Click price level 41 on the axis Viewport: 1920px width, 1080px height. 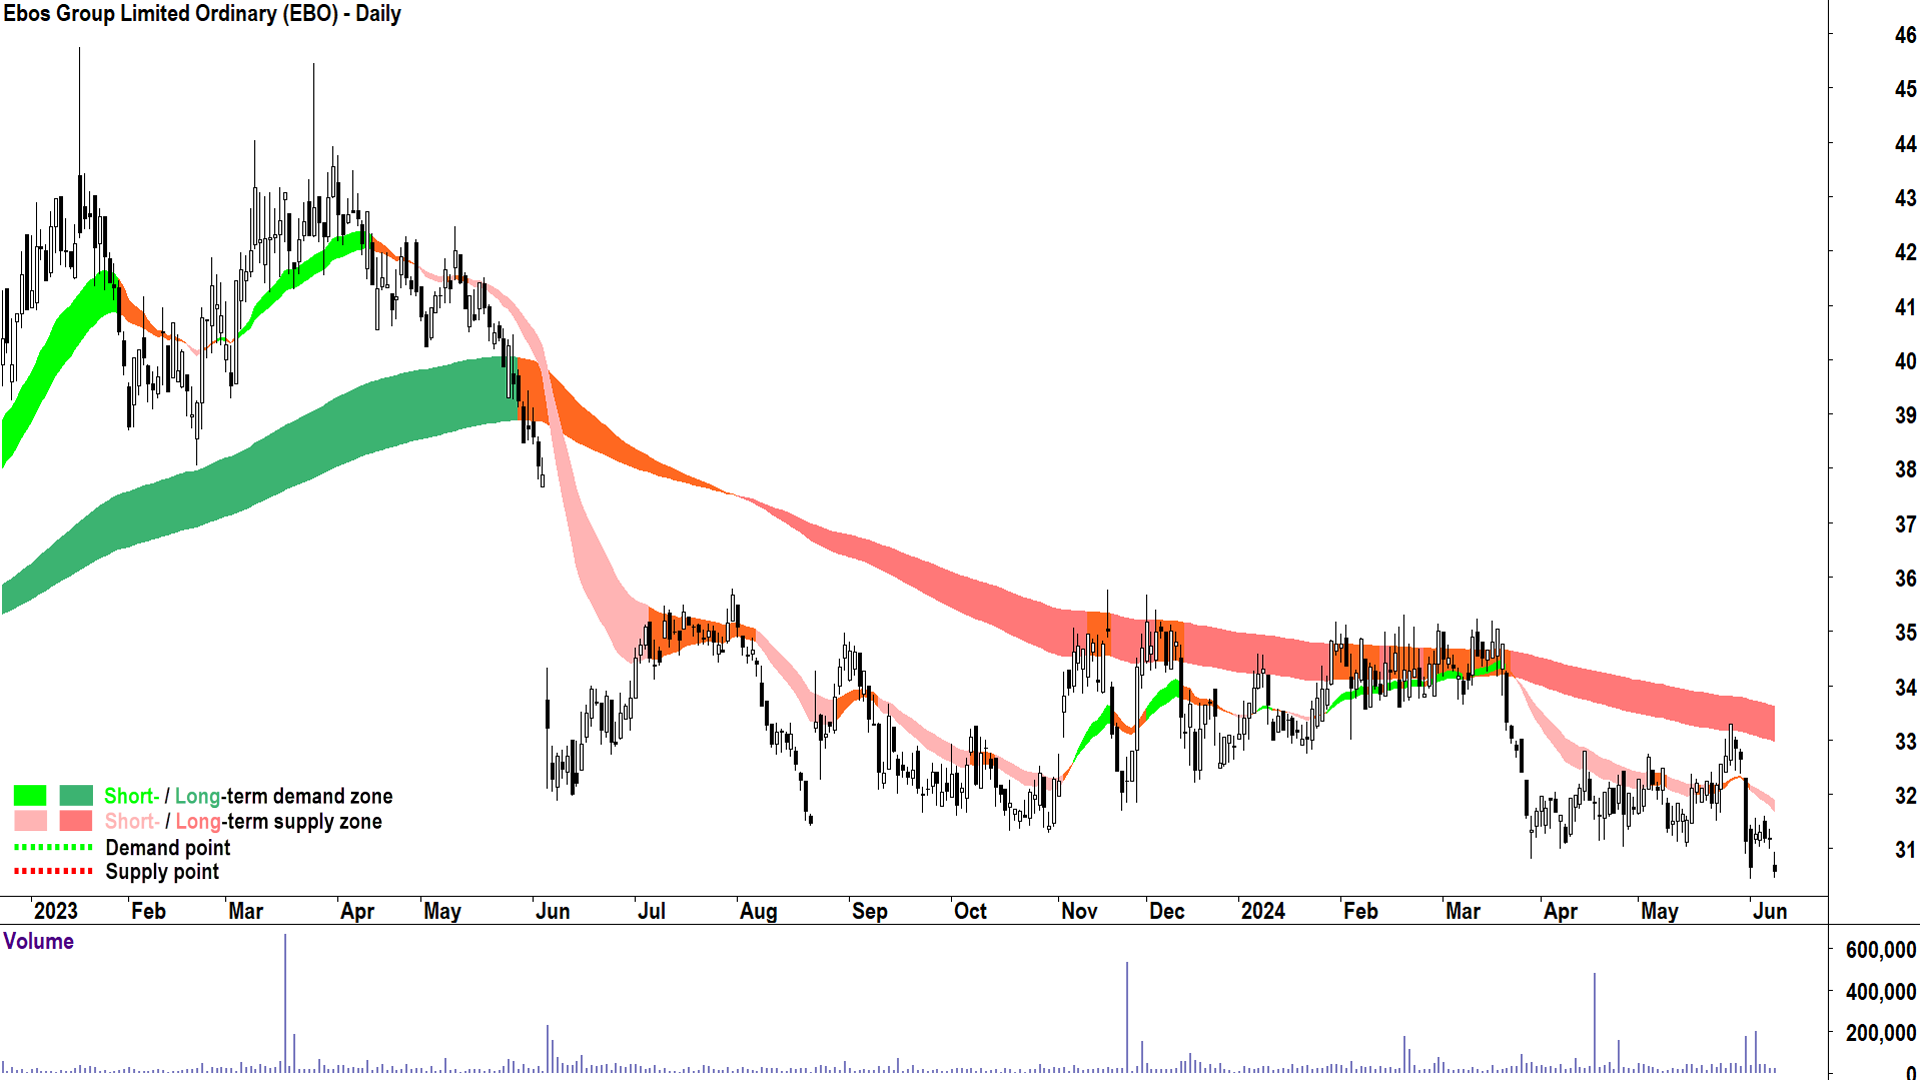click(1905, 307)
